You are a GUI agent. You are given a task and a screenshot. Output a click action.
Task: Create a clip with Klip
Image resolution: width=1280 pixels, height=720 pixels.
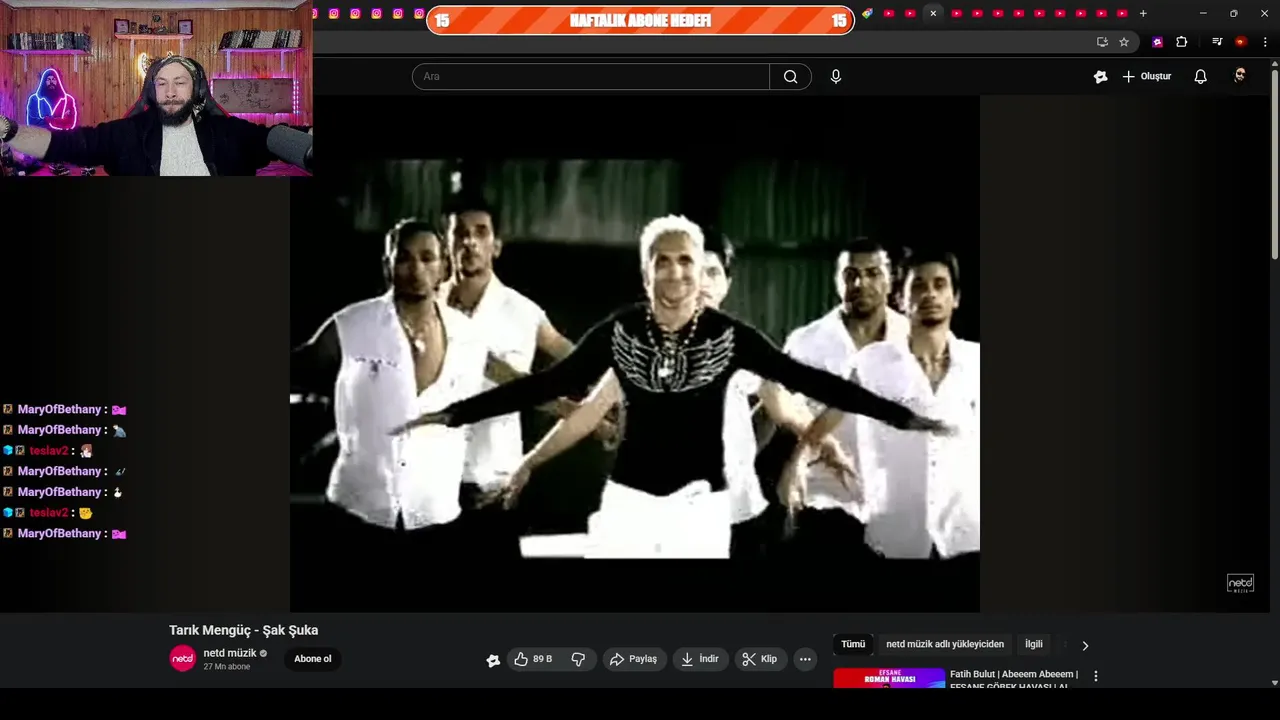click(x=759, y=659)
